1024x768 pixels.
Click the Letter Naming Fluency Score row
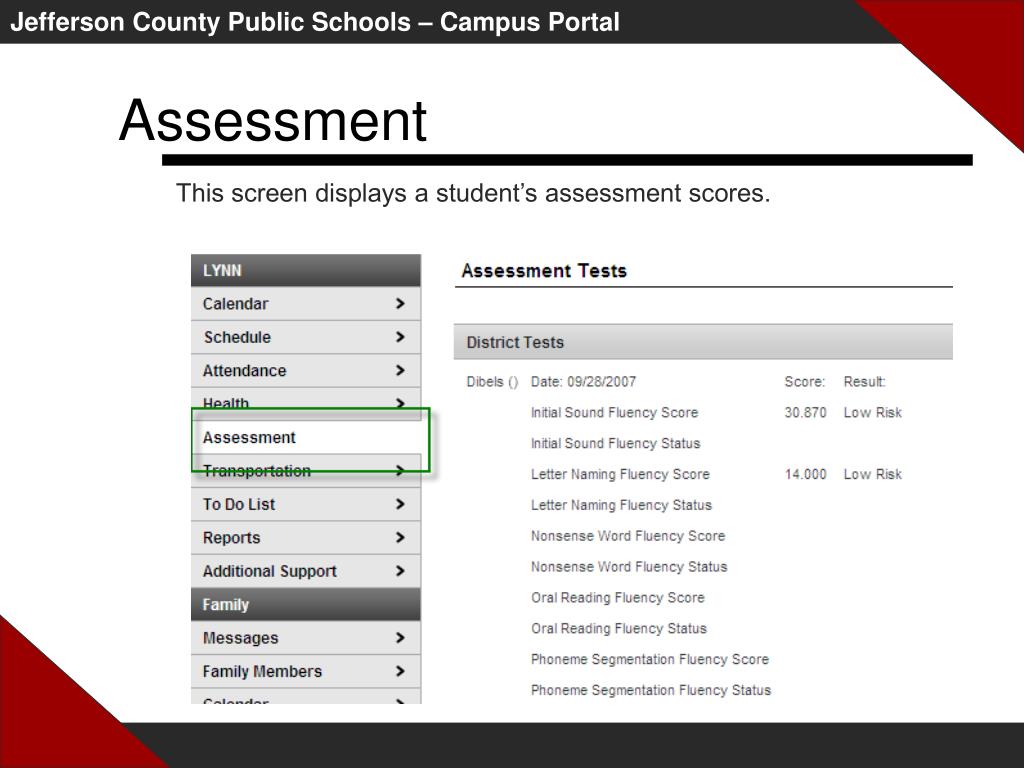click(x=620, y=474)
